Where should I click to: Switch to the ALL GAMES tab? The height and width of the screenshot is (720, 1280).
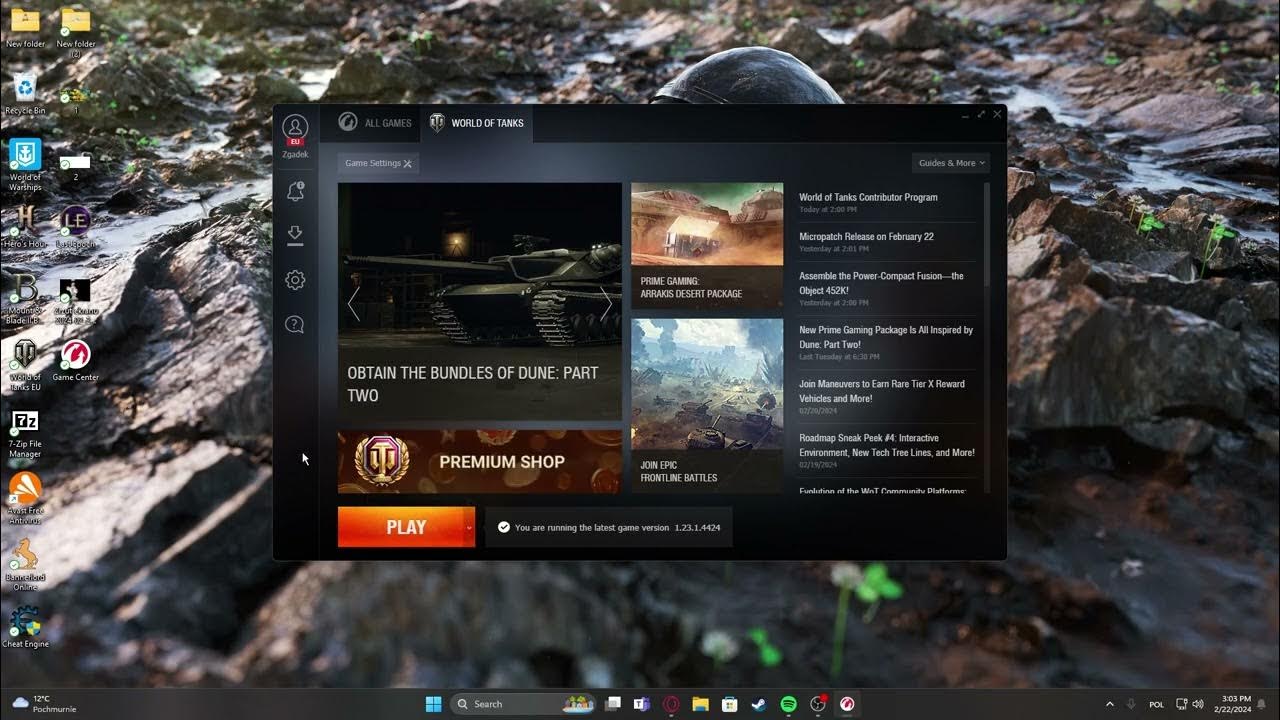tap(374, 122)
